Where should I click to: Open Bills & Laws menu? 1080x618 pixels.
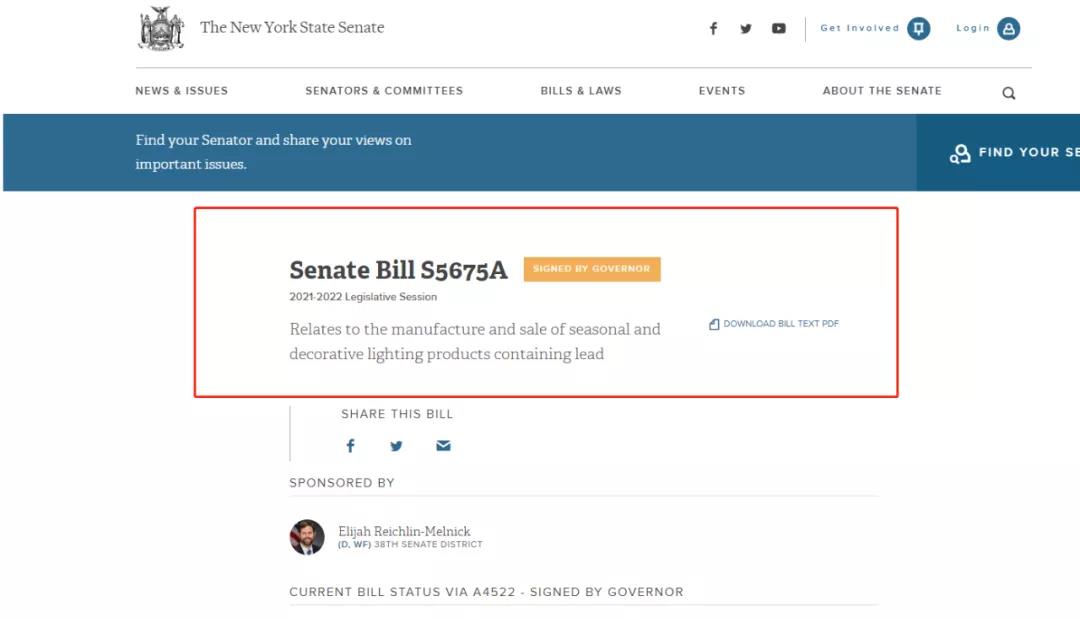(581, 91)
